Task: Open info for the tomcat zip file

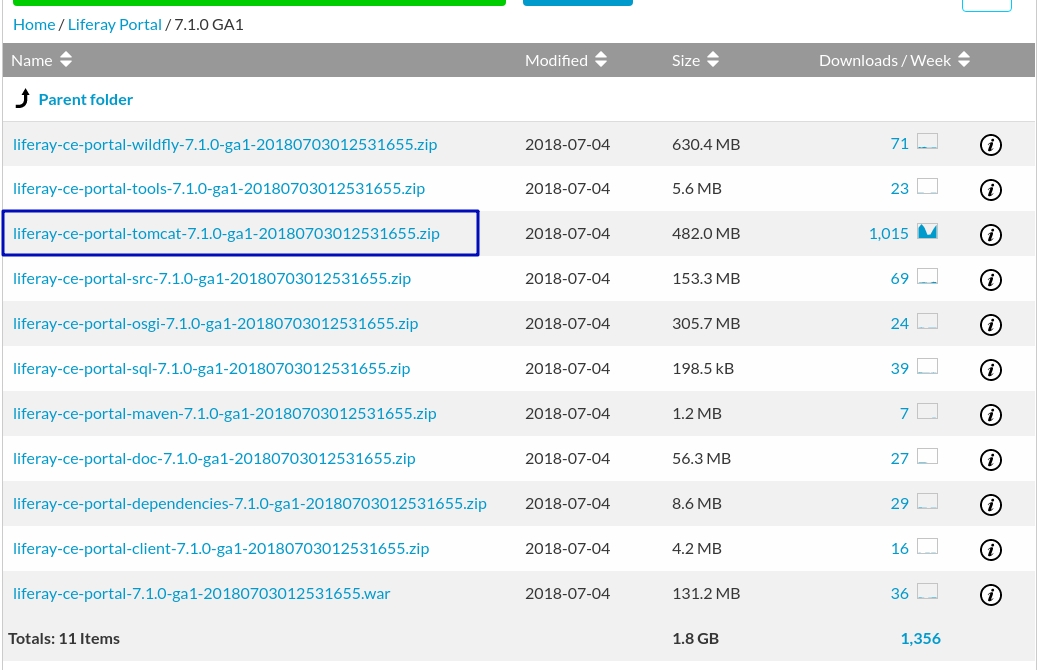Action: click(x=990, y=234)
